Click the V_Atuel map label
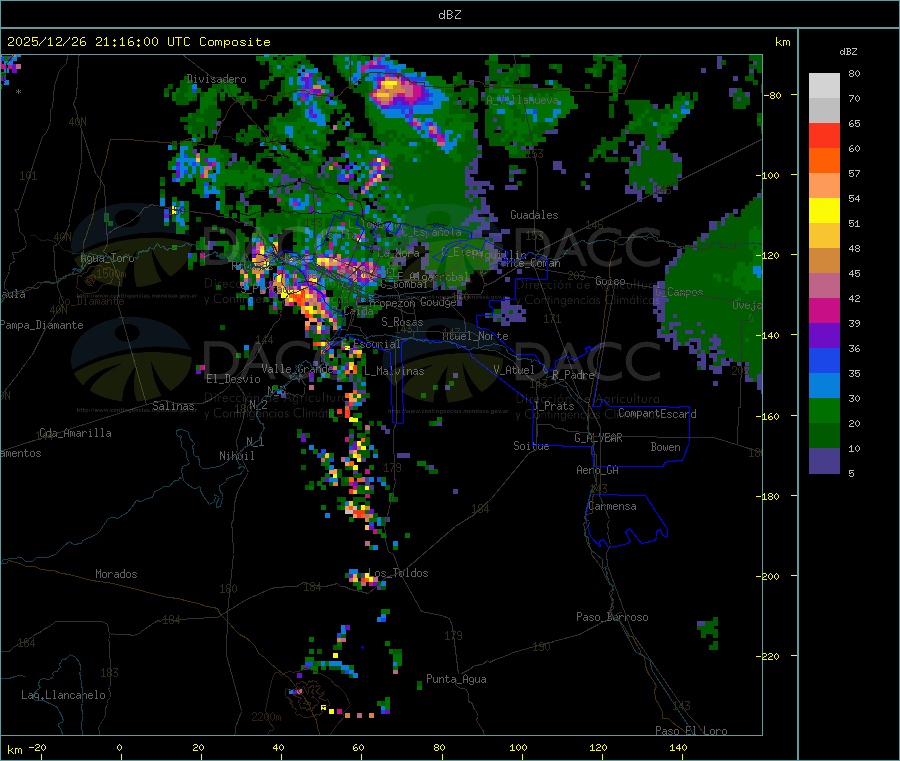The image size is (900, 761). (x=514, y=370)
